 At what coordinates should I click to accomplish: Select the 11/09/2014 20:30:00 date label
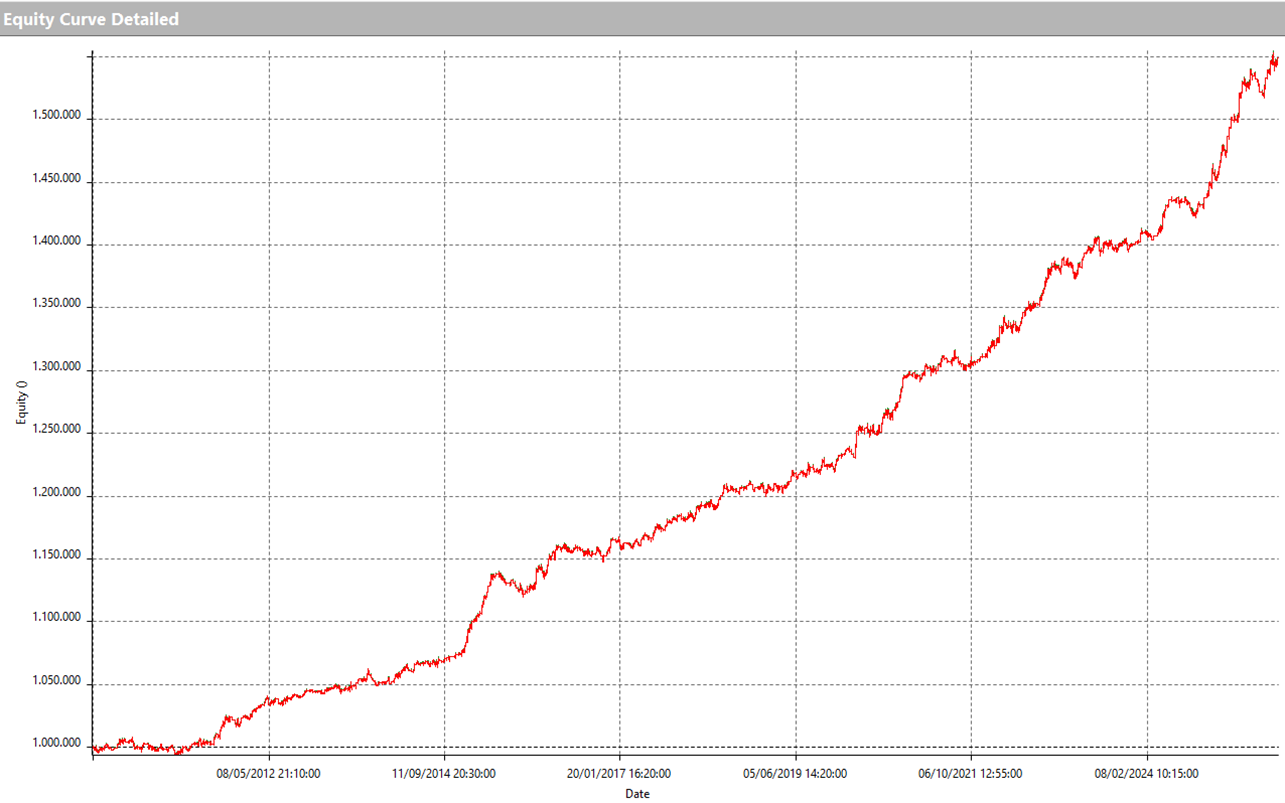tap(444, 773)
